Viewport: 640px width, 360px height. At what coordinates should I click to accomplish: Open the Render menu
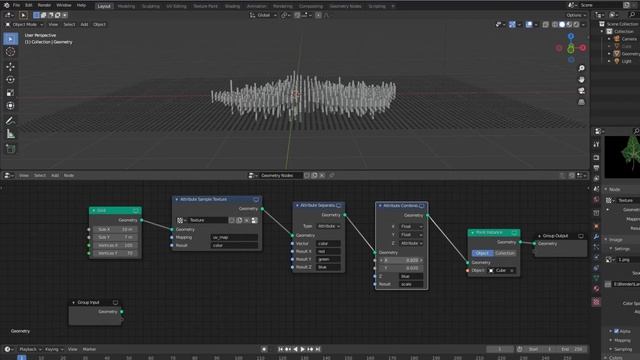point(44,5)
